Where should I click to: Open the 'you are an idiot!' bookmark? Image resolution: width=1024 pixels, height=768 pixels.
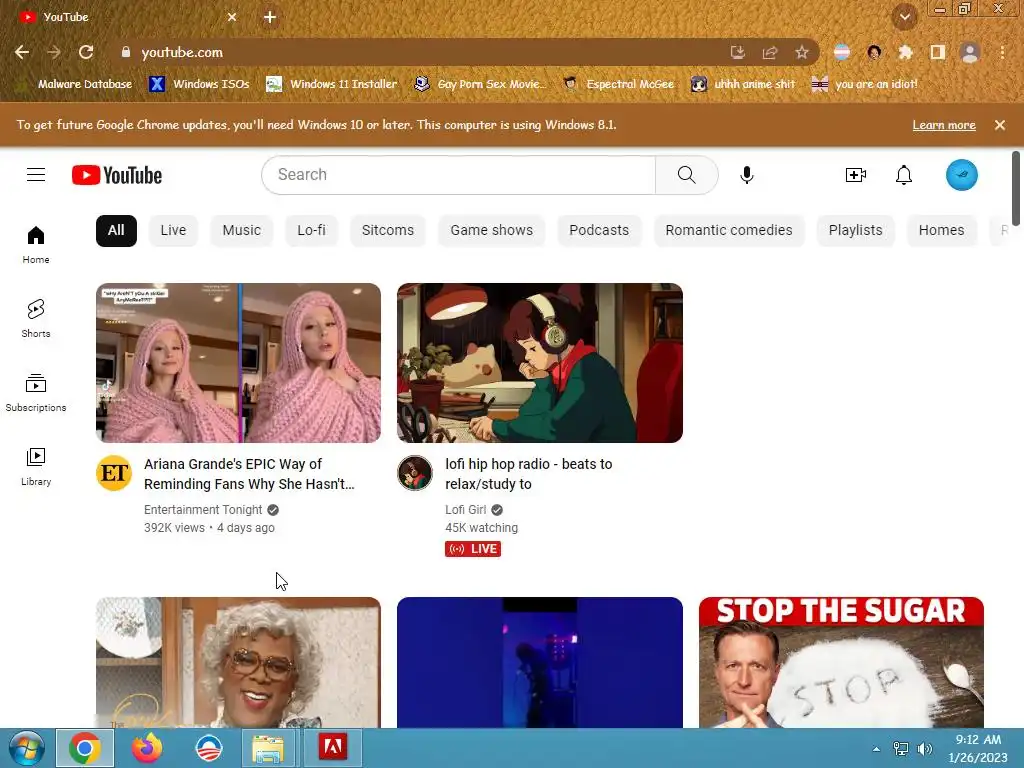[865, 84]
